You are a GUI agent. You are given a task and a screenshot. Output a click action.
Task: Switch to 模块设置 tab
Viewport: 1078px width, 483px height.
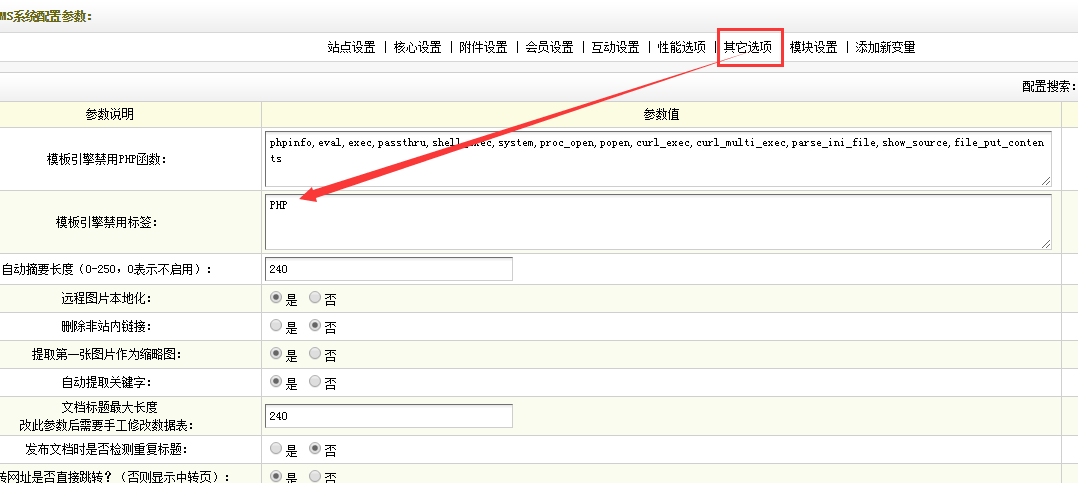813,47
